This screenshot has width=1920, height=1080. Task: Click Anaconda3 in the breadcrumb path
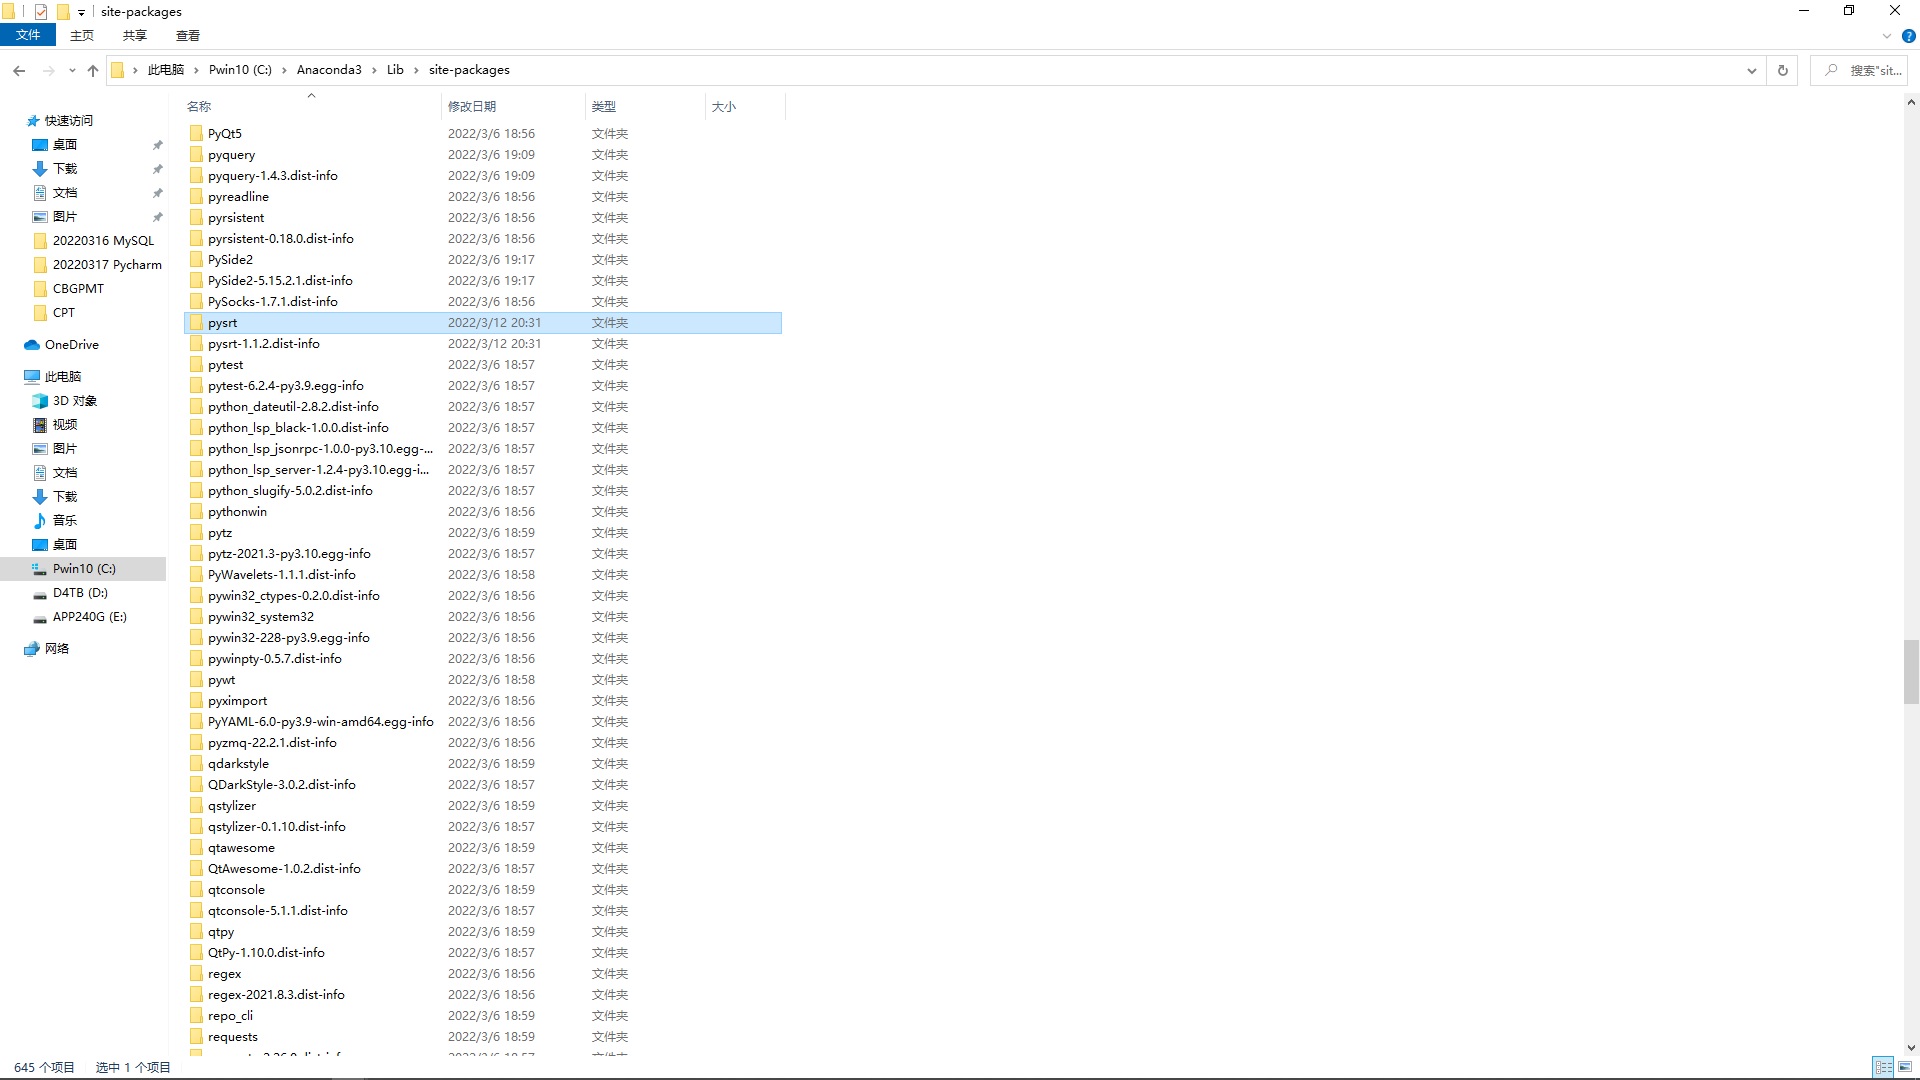329,70
